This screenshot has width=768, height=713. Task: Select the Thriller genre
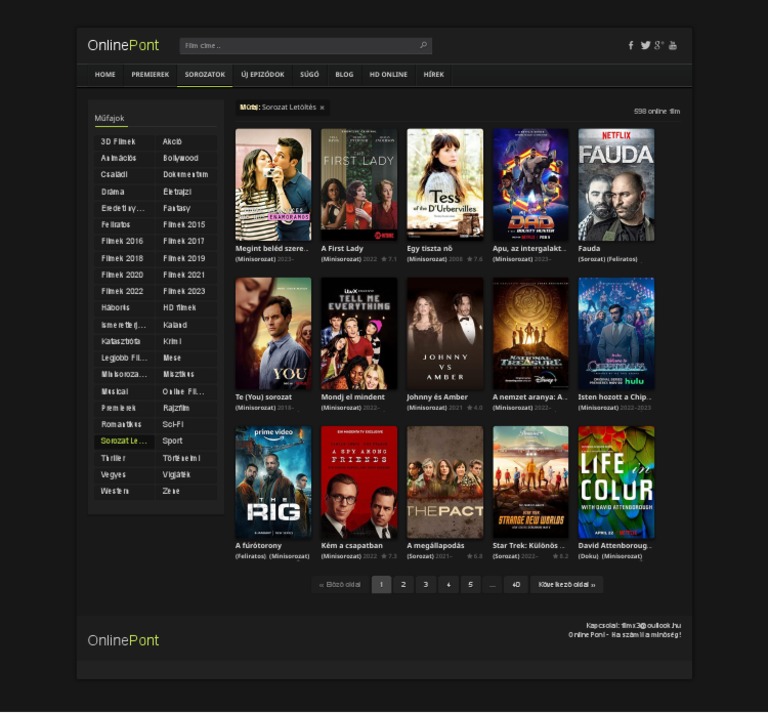pyautogui.click(x=124, y=458)
